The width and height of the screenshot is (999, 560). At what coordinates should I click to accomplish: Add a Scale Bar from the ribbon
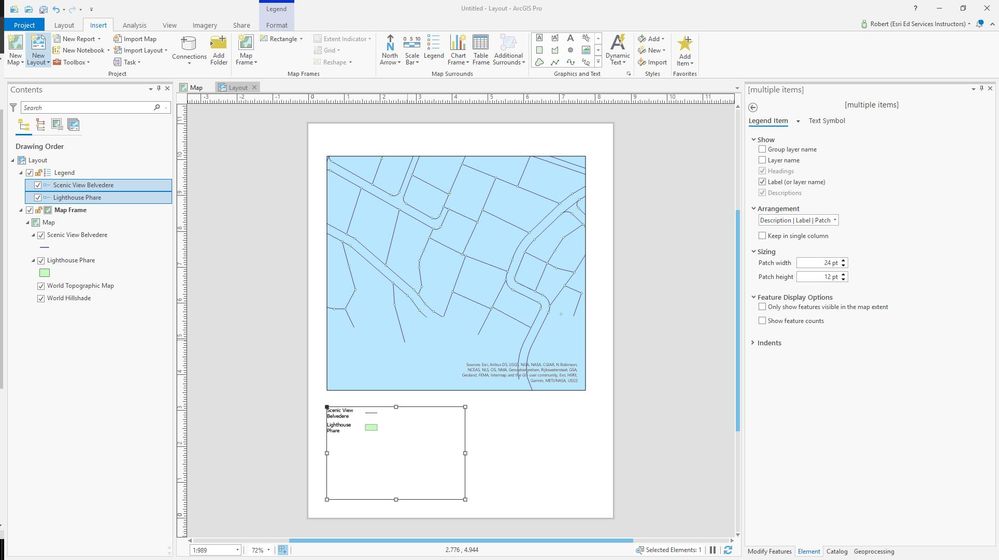pyautogui.click(x=412, y=50)
